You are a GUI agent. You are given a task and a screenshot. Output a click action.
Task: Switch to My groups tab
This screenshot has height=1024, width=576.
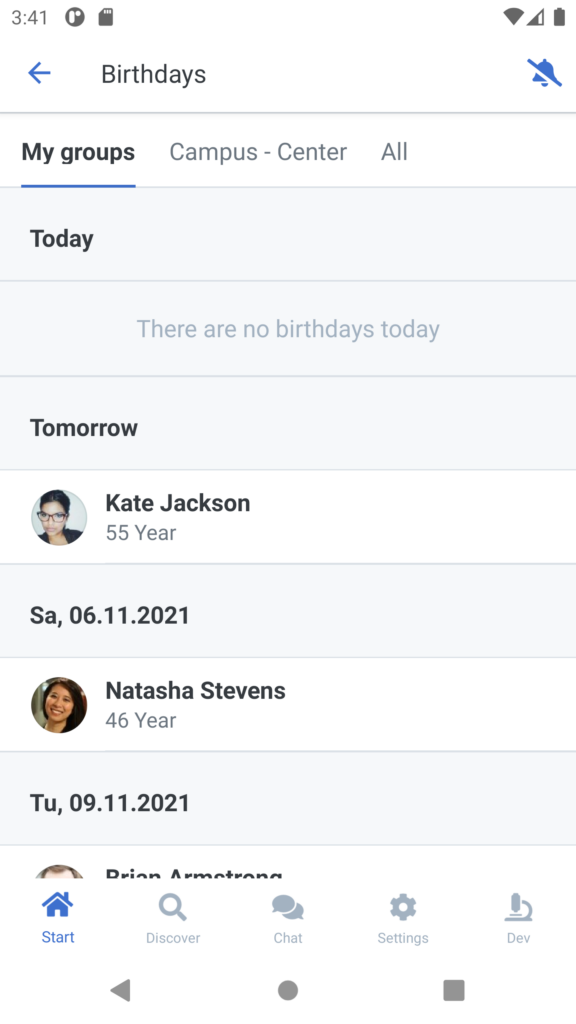point(78,152)
